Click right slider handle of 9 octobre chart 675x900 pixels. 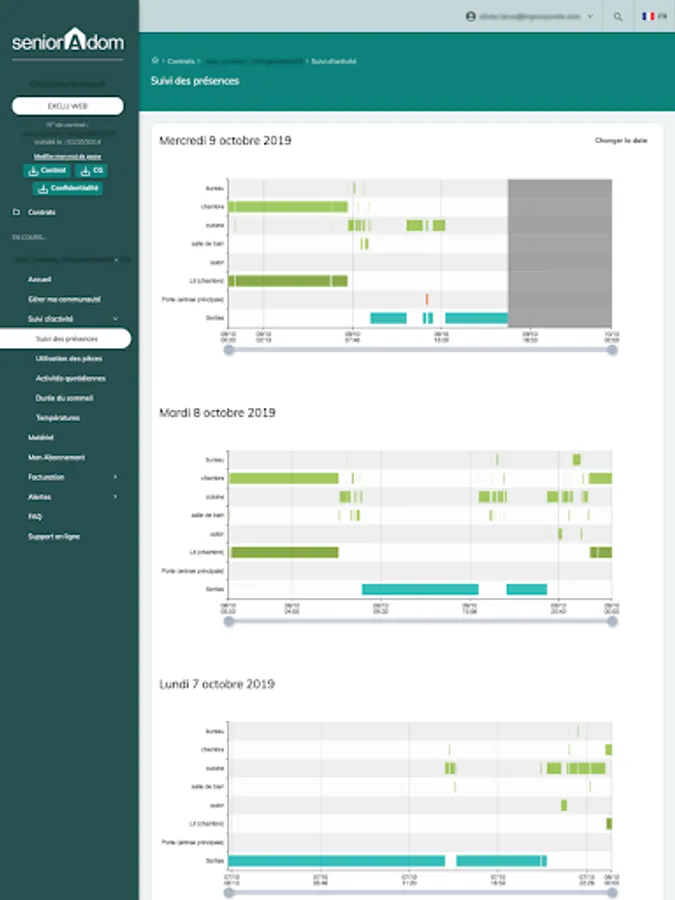click(612, 350)
